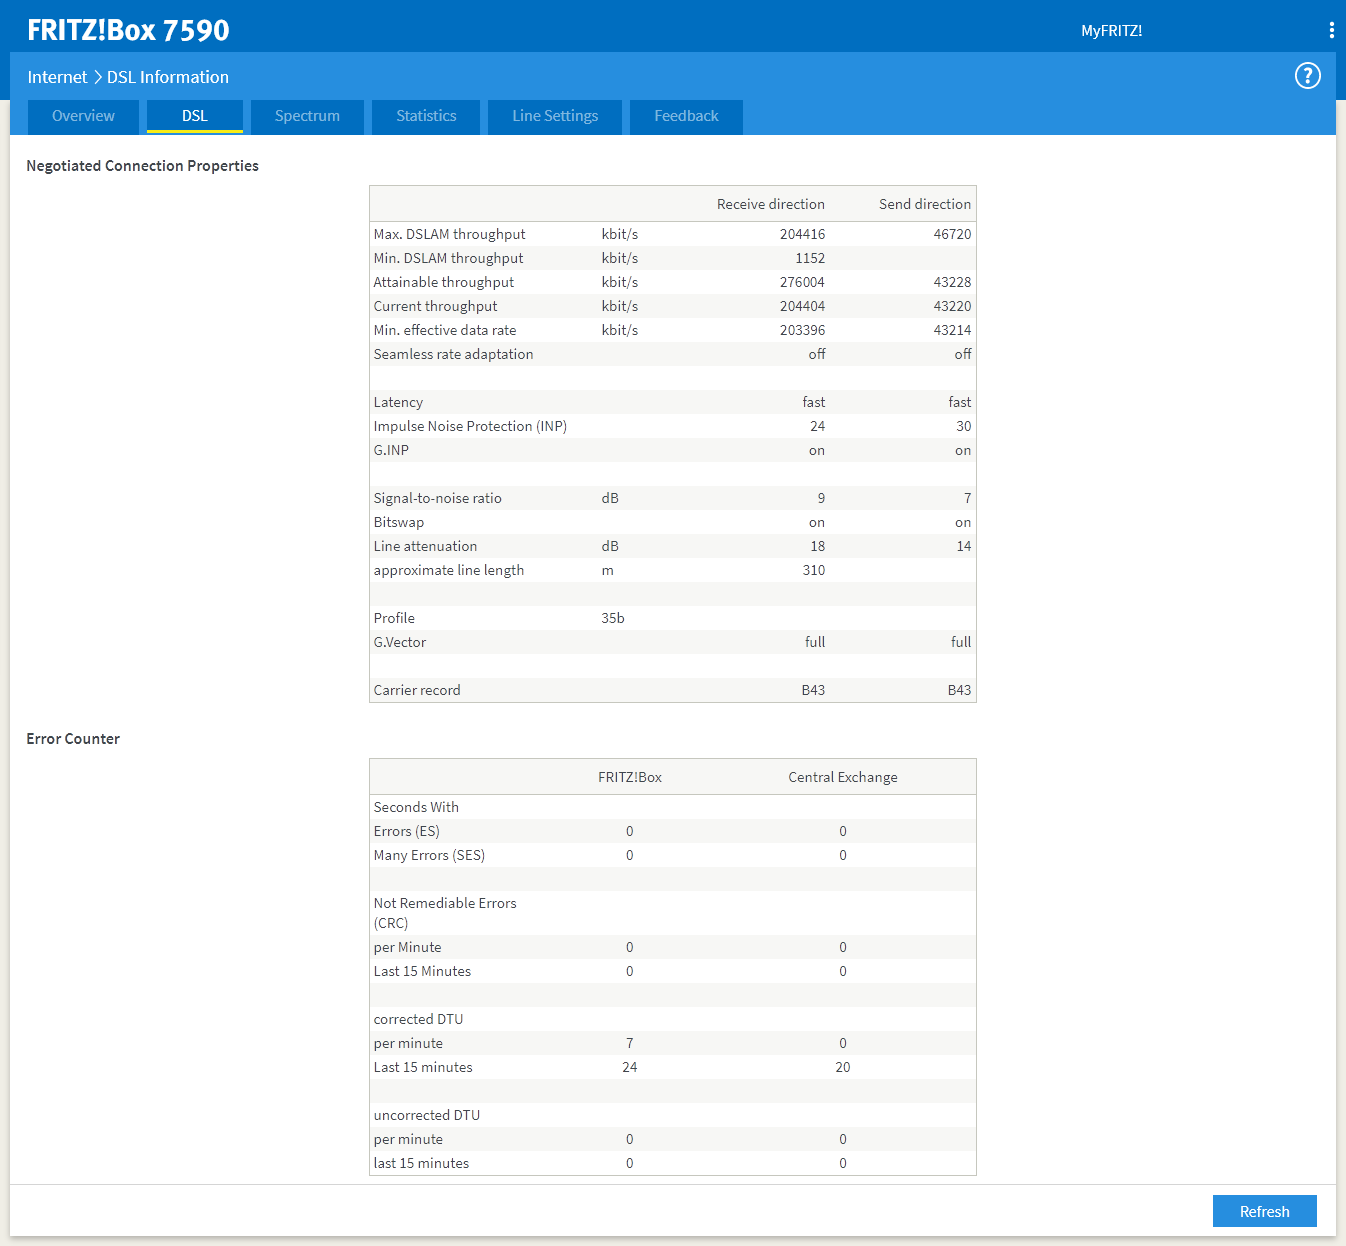Viewport: 1346px width, 1246px height.
Task: Switch to the Statistics tab
Action: (426, 116)
